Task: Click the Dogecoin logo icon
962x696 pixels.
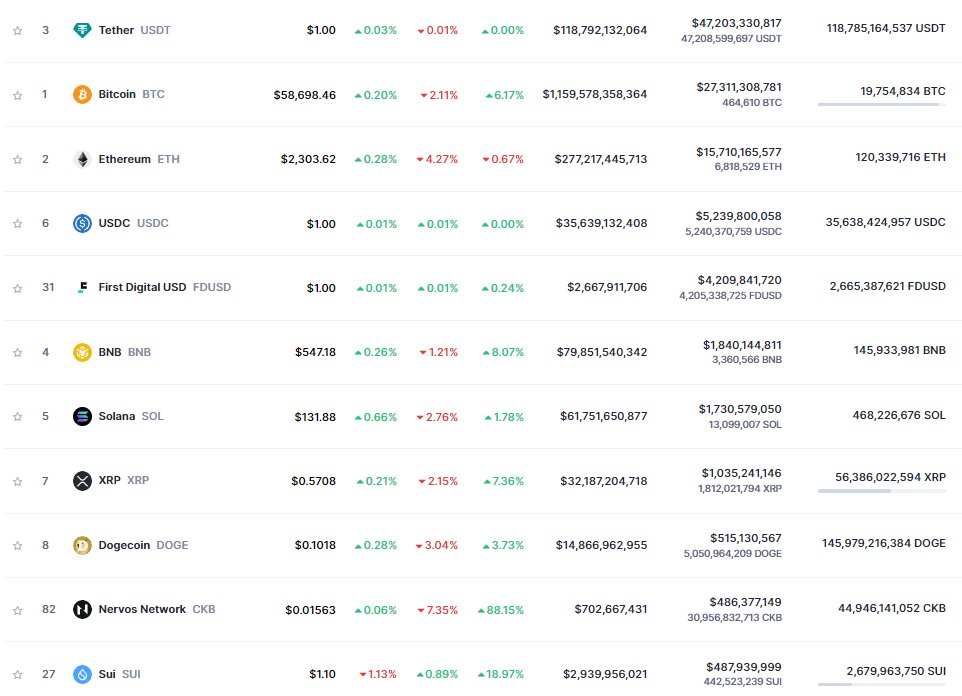Action: click(x=82, y=545)
